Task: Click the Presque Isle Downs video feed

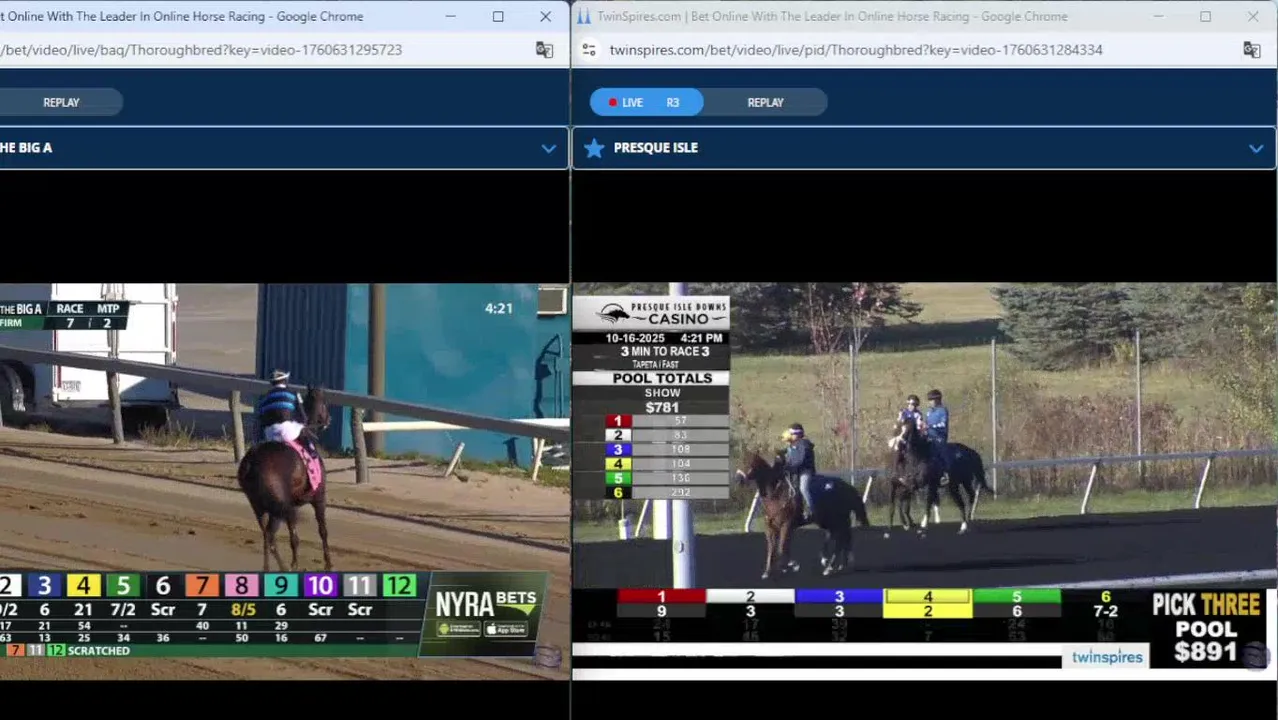Action: point(925,481)
